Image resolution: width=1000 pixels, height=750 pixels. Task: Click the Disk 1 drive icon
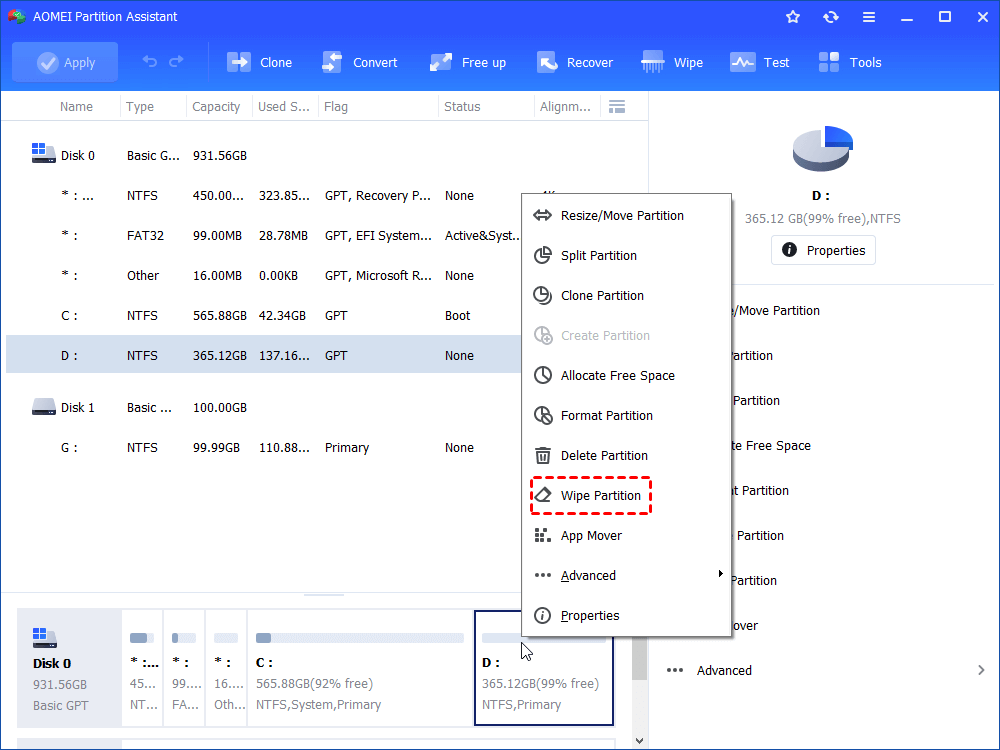click(x=43, y=407)
